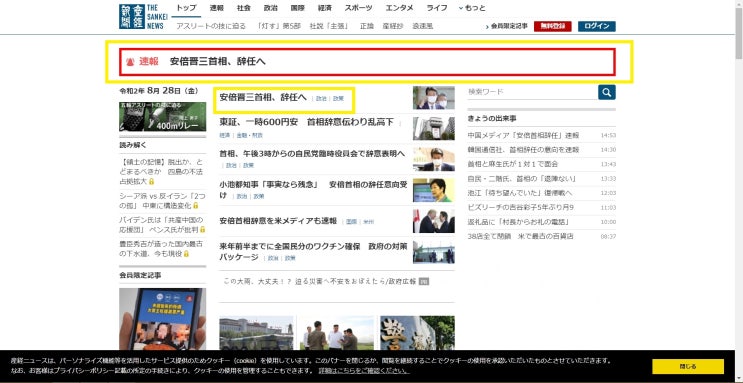Open 正論 sub-link
The width and height of the screenshot is (743, 383).
367,26
